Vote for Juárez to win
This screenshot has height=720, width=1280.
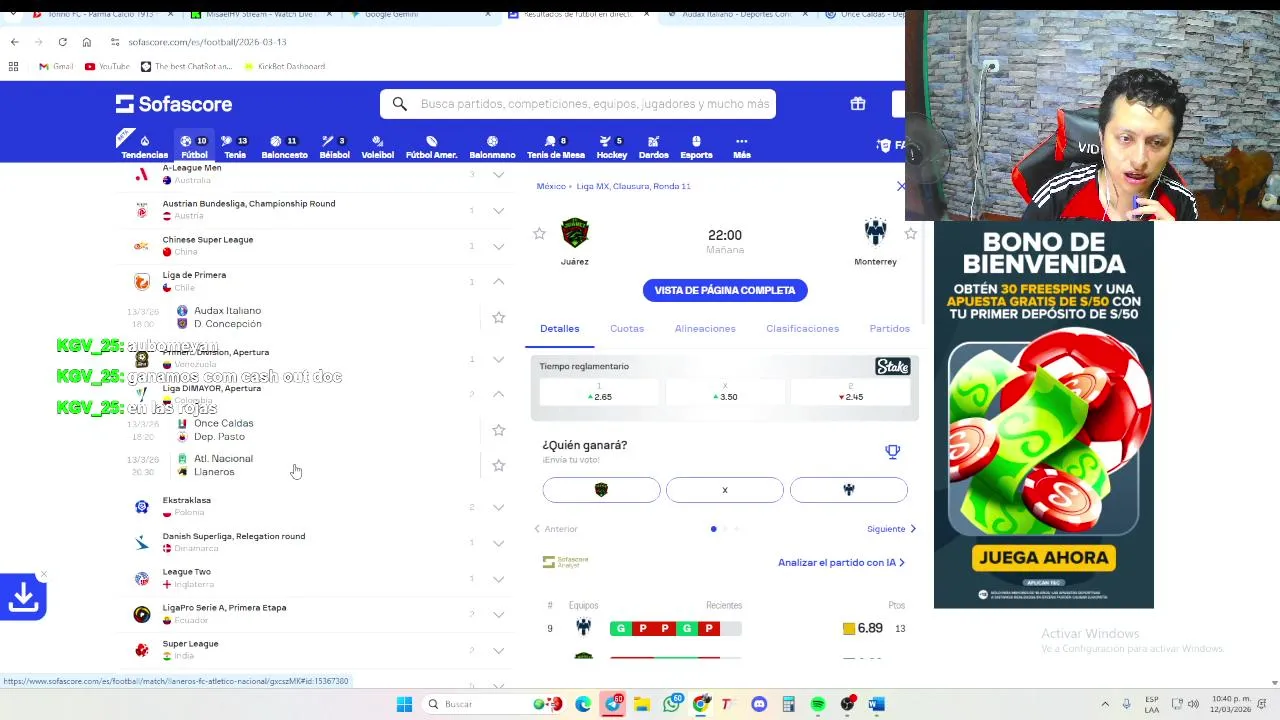[x=601, y=490]
